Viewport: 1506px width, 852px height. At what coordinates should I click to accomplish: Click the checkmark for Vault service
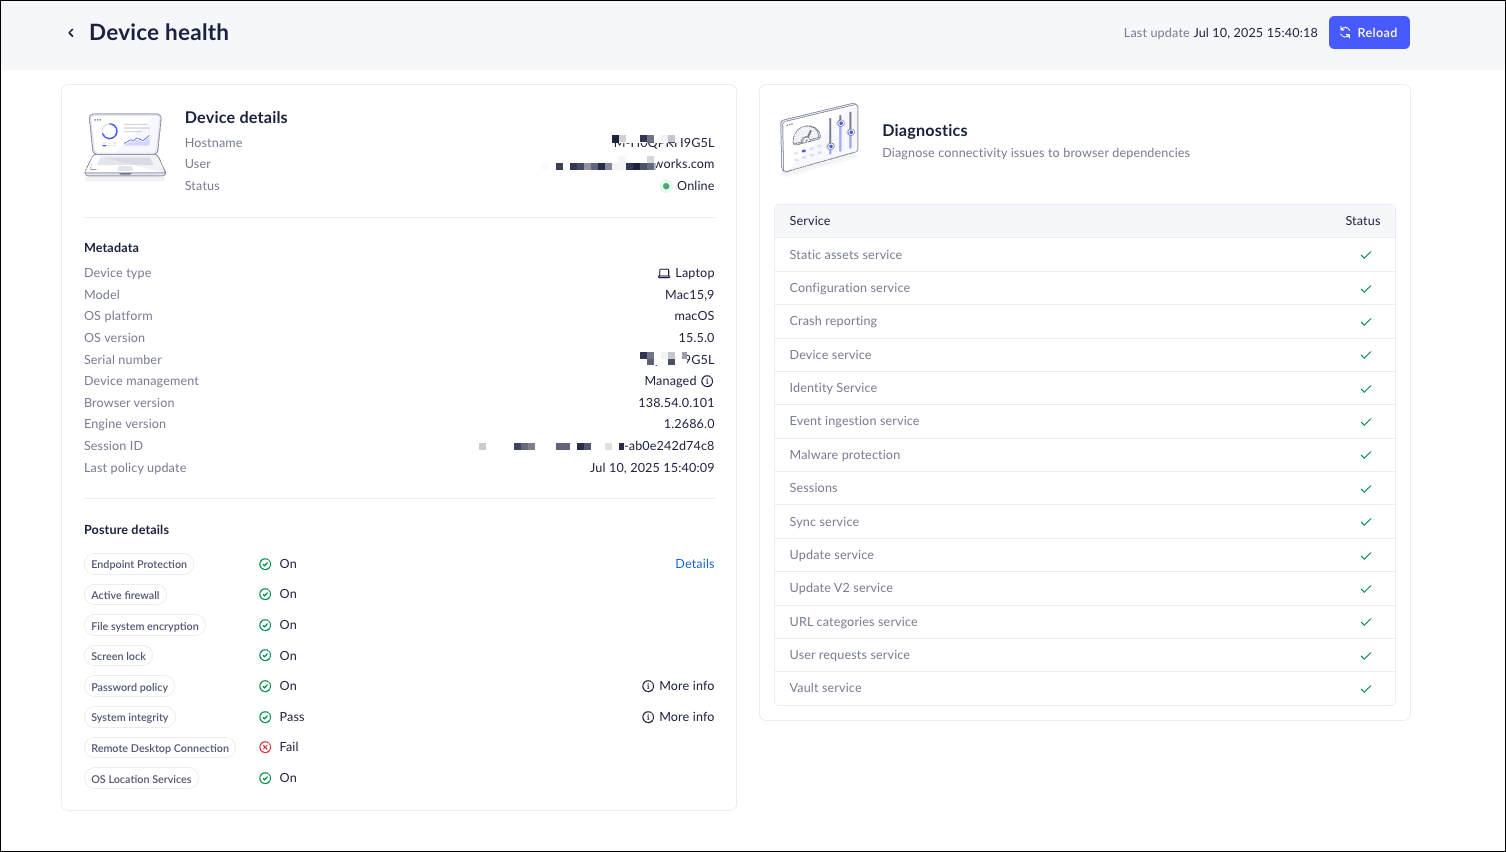(x=1365, y=689)
